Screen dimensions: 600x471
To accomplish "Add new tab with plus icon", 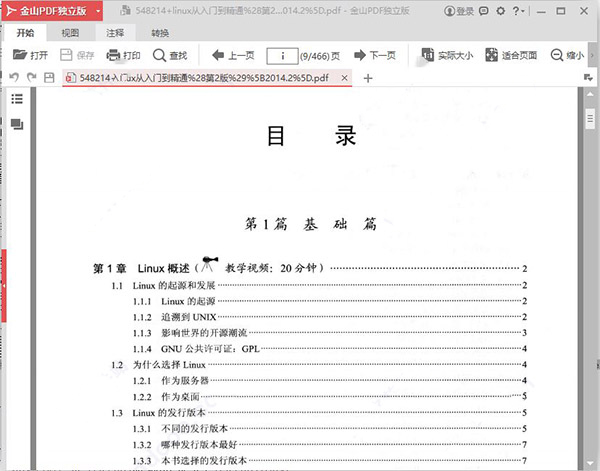I will (368, 78).
